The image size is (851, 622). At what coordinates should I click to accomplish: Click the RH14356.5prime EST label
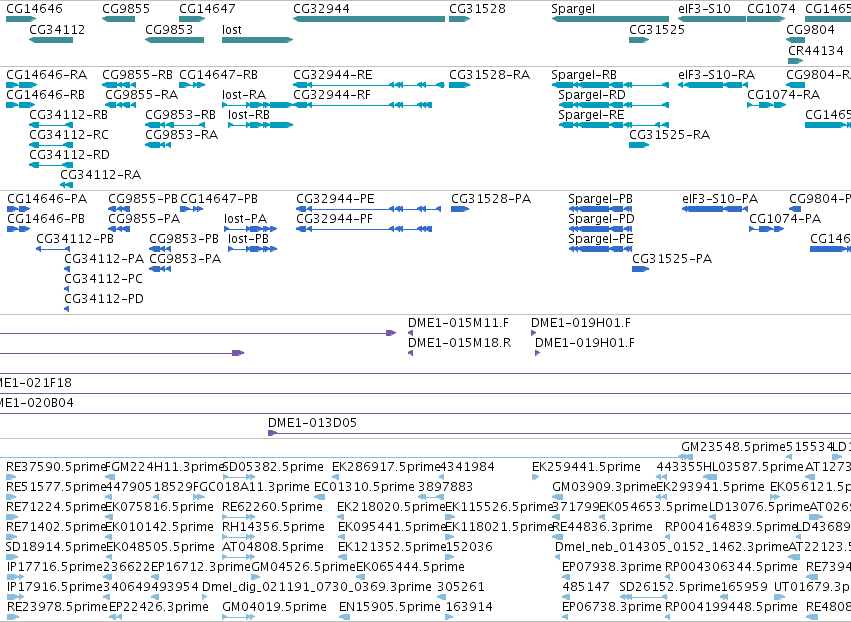[274, 527]
